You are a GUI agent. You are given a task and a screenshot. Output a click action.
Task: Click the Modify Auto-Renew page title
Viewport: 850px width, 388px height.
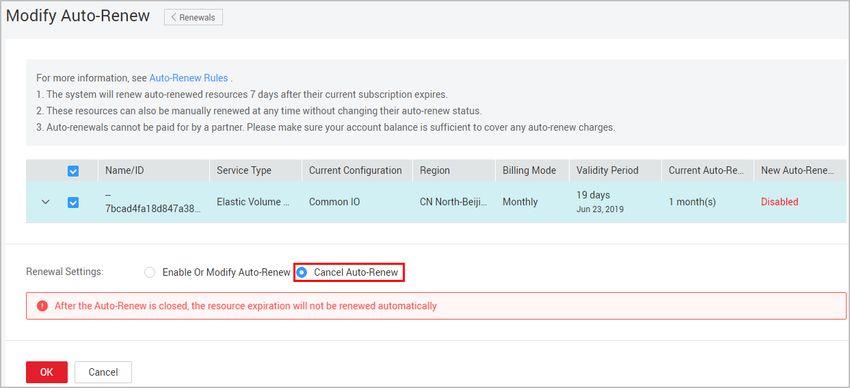(x=78, y=16)
